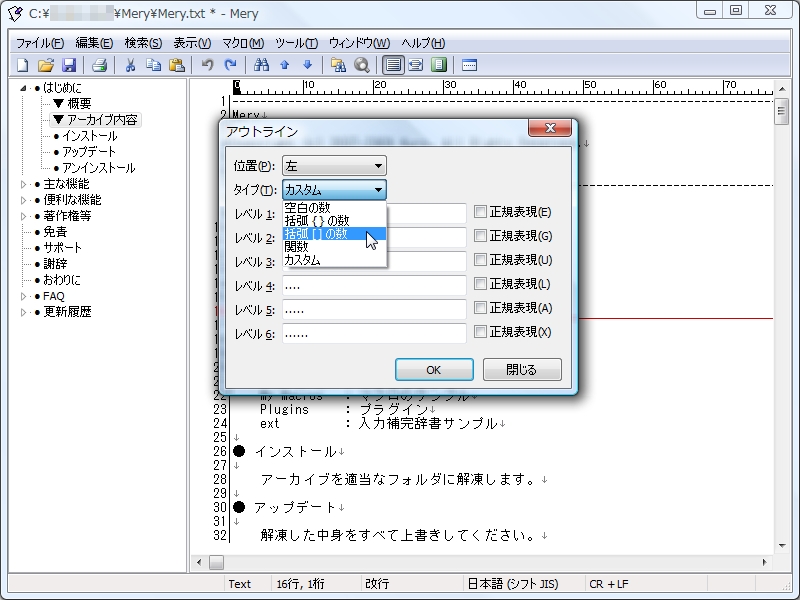Image resolution: width=800 pixels, height=600 pixels.
Task: Open the 検索(S) menu
Action: 143,43
